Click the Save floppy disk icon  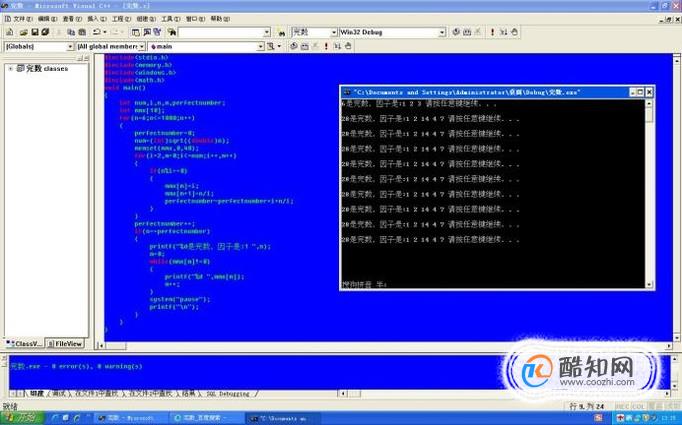coord(34,32)
